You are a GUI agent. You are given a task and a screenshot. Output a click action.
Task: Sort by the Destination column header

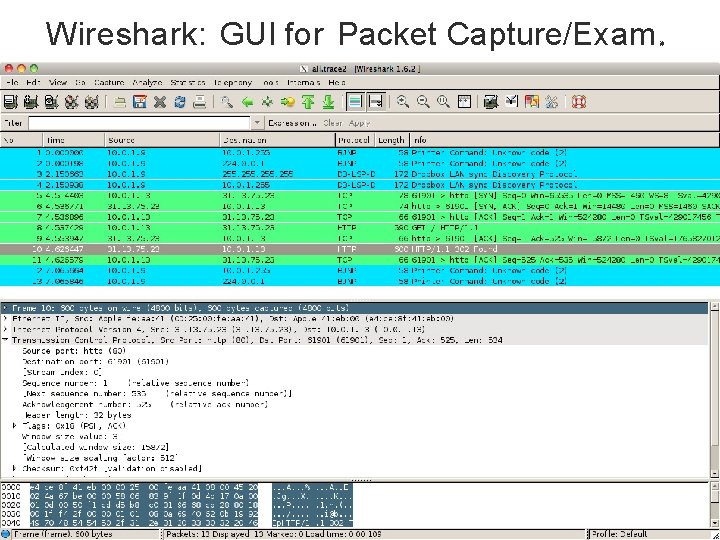click(x=277, y=140)
